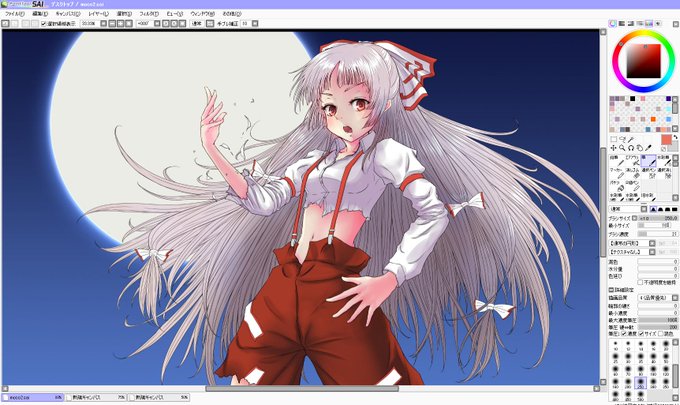This screenshot has height=405, width=680.
Task: Show the color wheel panel icon
Action: pyautogui.click(x=612, y=23)
